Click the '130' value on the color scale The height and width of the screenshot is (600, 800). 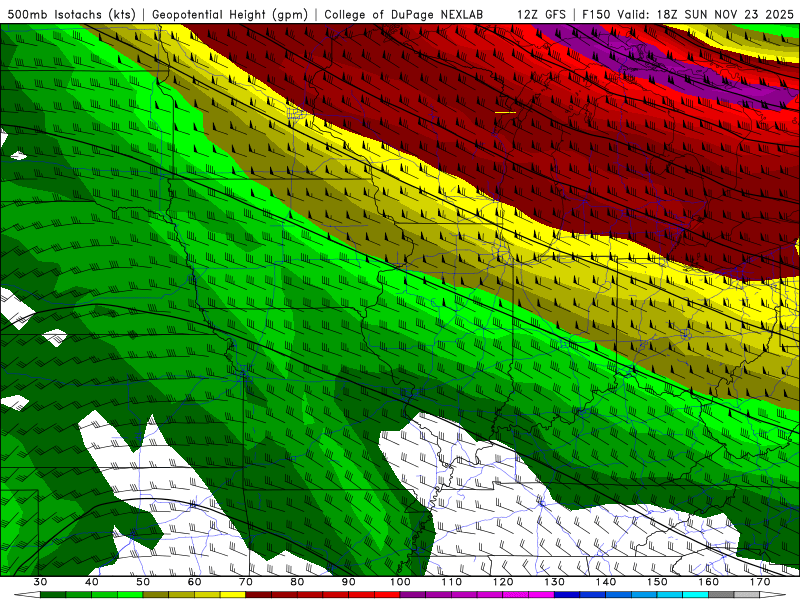tap(555, 582)
